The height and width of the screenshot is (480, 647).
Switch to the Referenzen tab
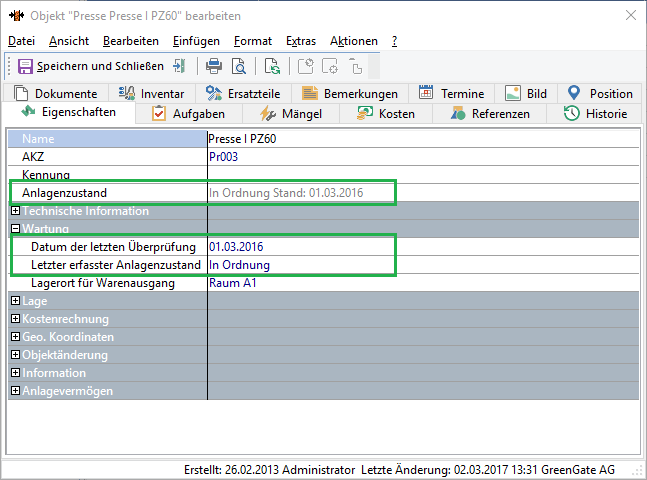point(490,113)
